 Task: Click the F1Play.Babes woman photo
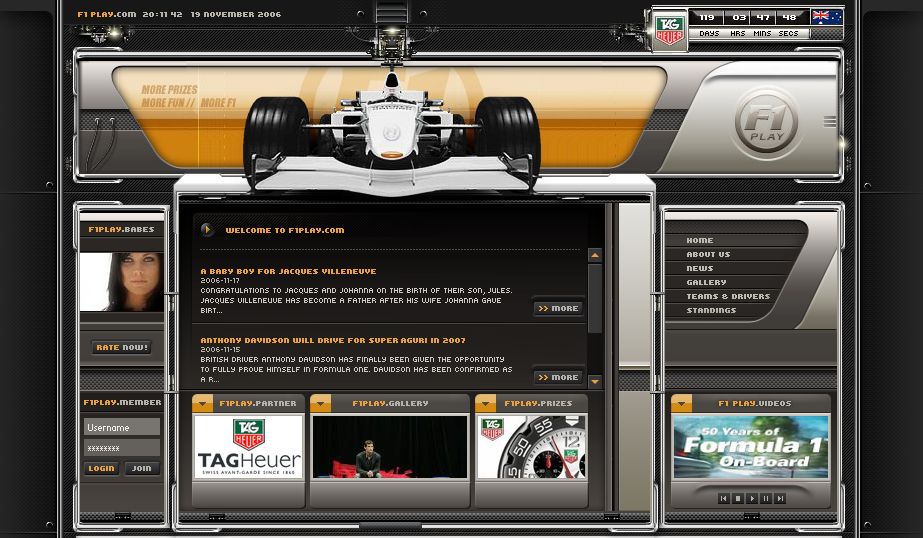(x=122, y=282)
